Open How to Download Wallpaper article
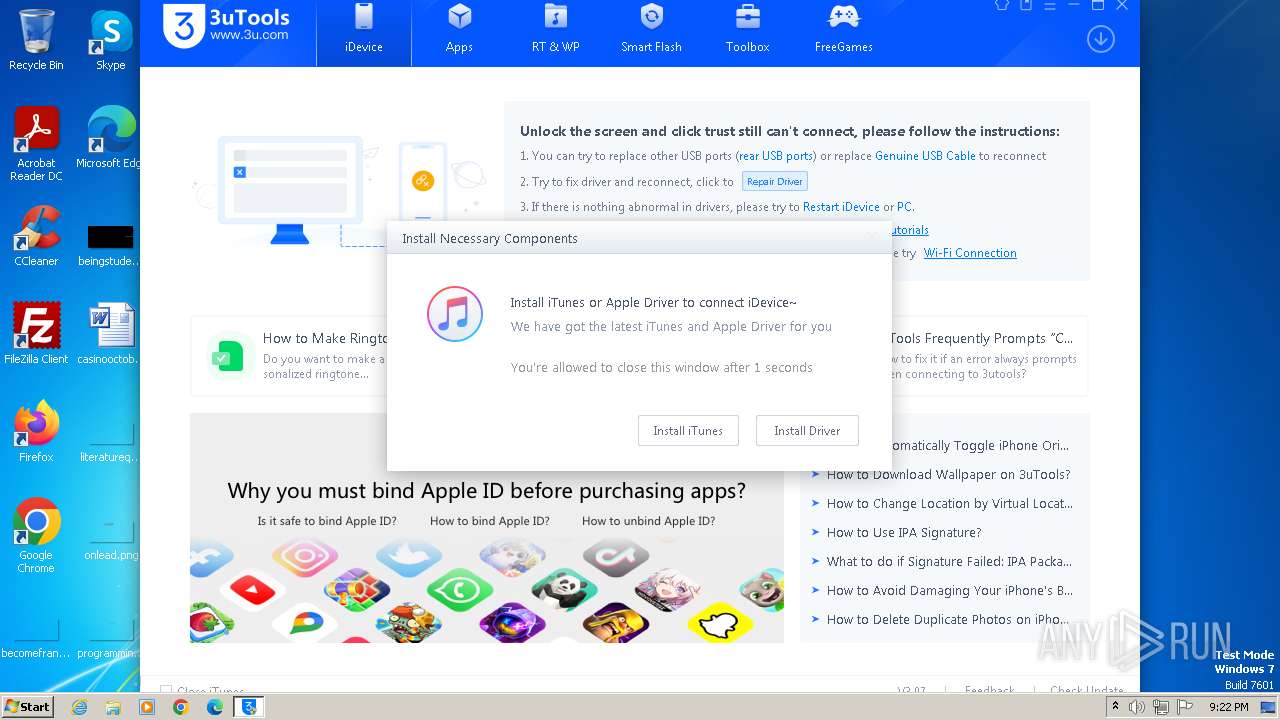 point(948,475)
